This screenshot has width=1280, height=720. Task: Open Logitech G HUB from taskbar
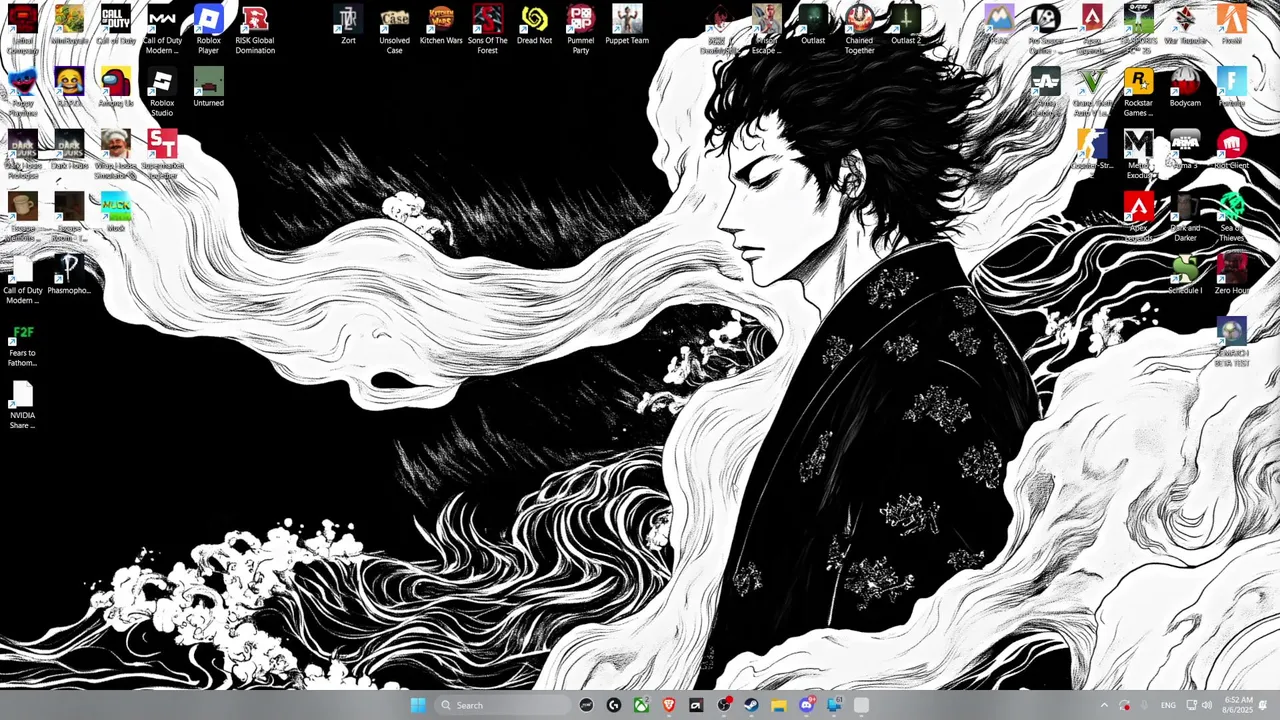[614, 705]
